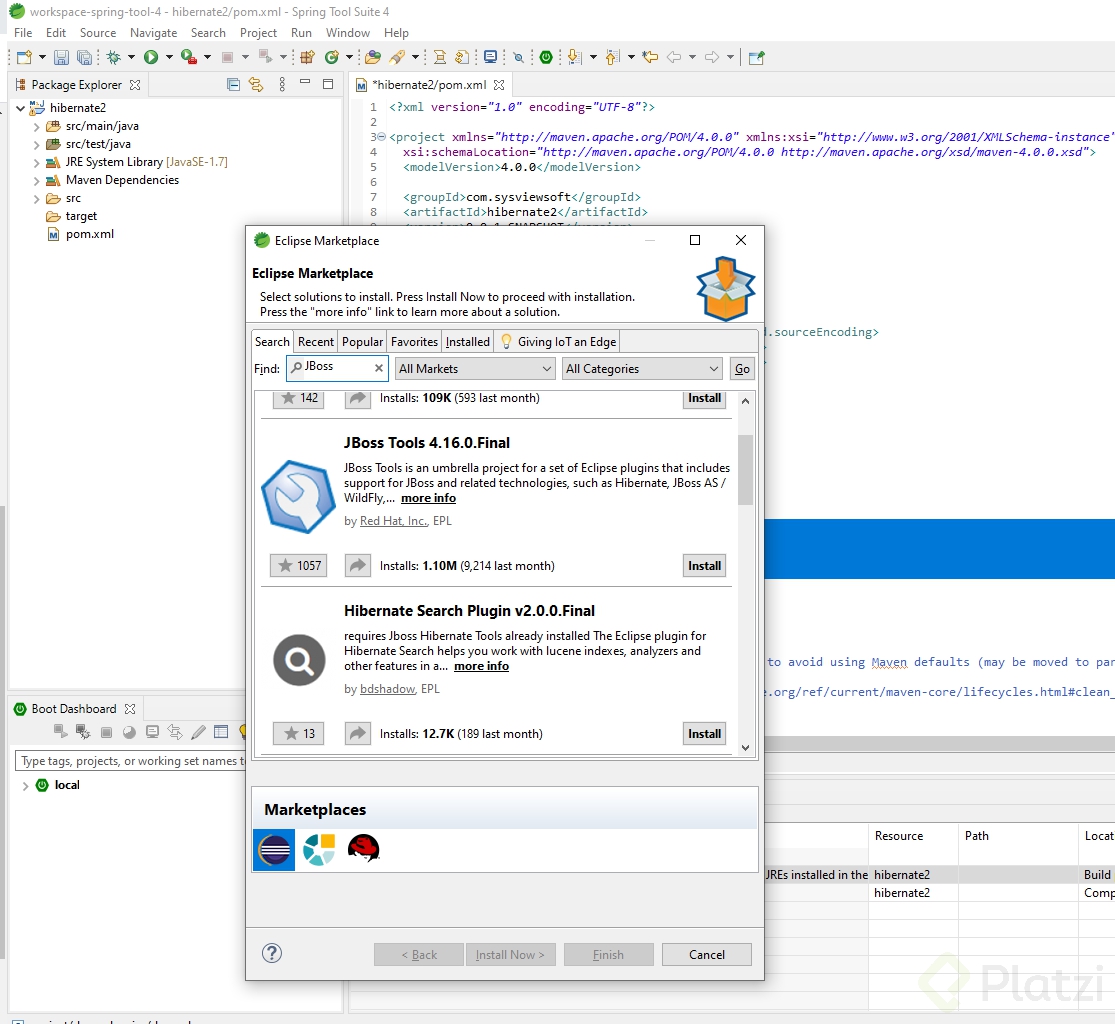Select the middle colorful marketplace catalog icon
Image resolution: width=1115 pixels, height=1024 pixels.
319,849
